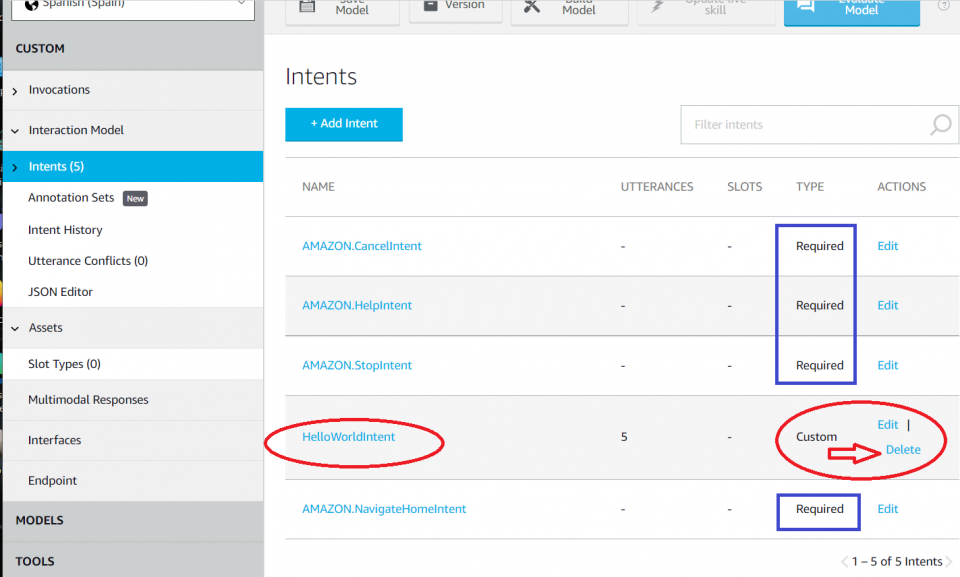Open Annotation Sets in sidebar
Screen dimensions: 960x577
tap(71, 198)
